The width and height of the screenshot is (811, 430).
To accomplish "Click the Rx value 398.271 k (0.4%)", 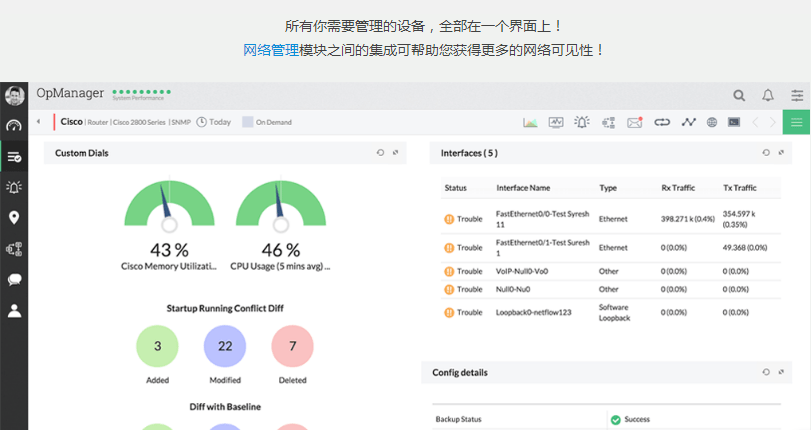I will tap(687, 219).
